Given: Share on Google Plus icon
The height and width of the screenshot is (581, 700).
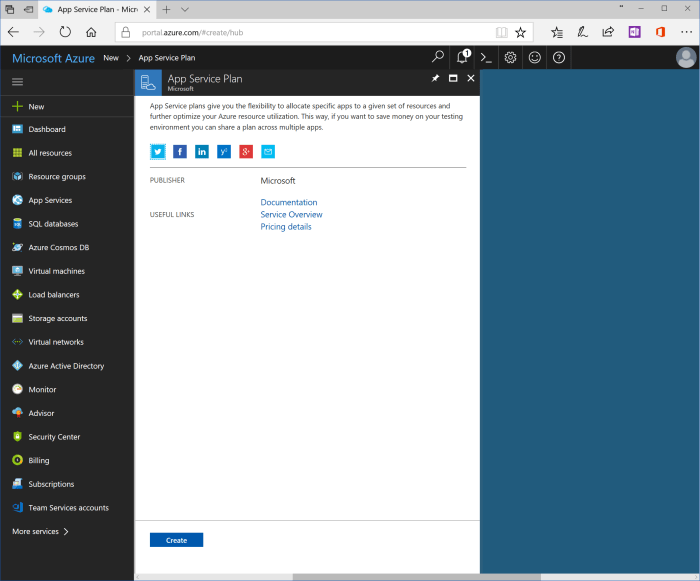Looking at the screenshot, I should [246, 152].
